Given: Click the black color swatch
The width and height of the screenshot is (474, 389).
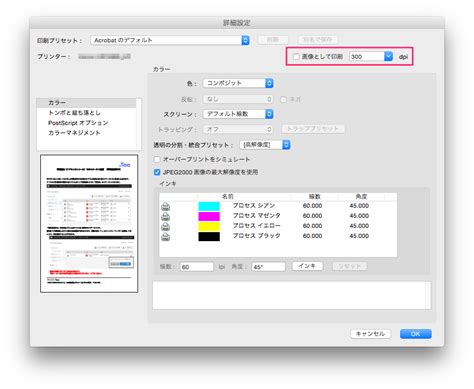Looking at the screenshot, I should [209, 236].
